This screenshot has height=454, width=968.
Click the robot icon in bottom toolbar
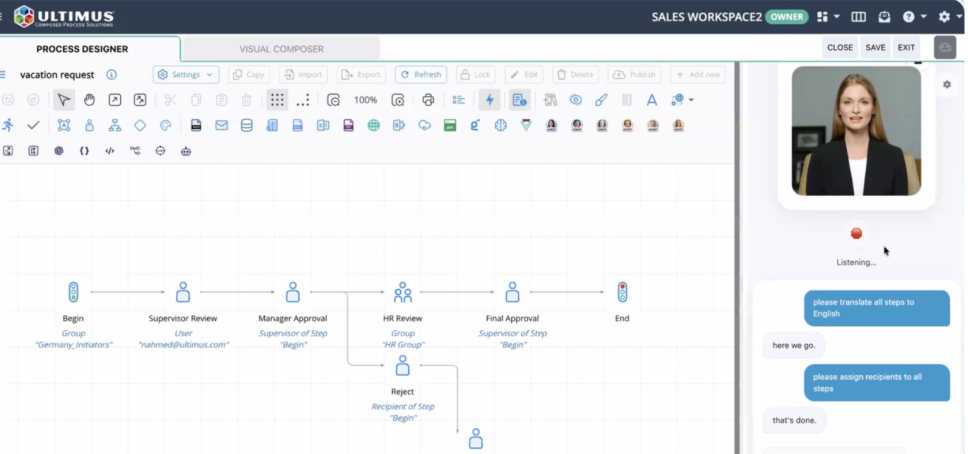[x=186, y=151]
